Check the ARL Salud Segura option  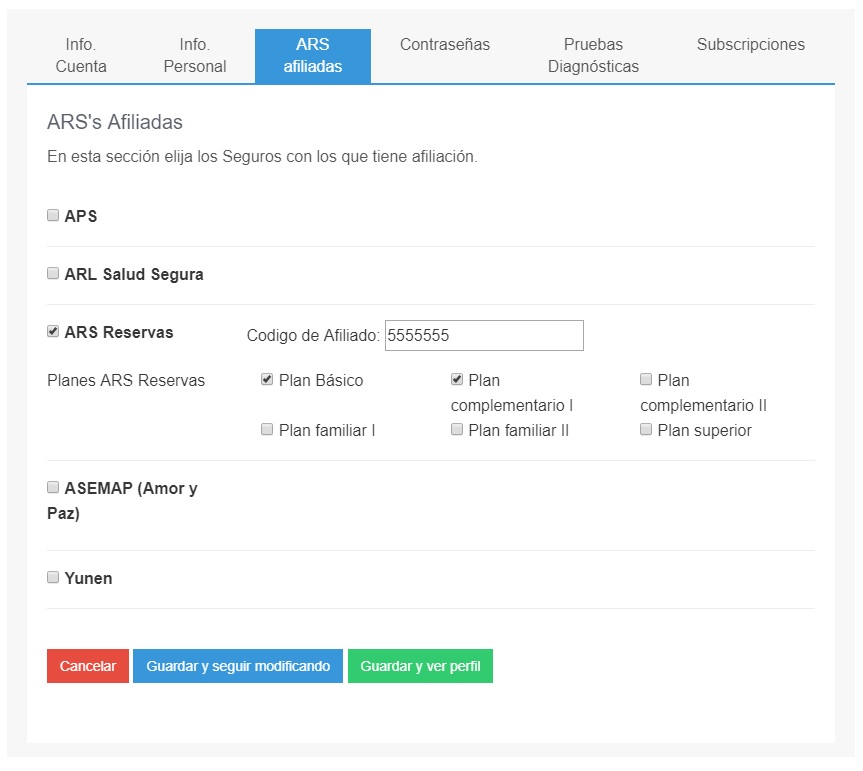53,273
